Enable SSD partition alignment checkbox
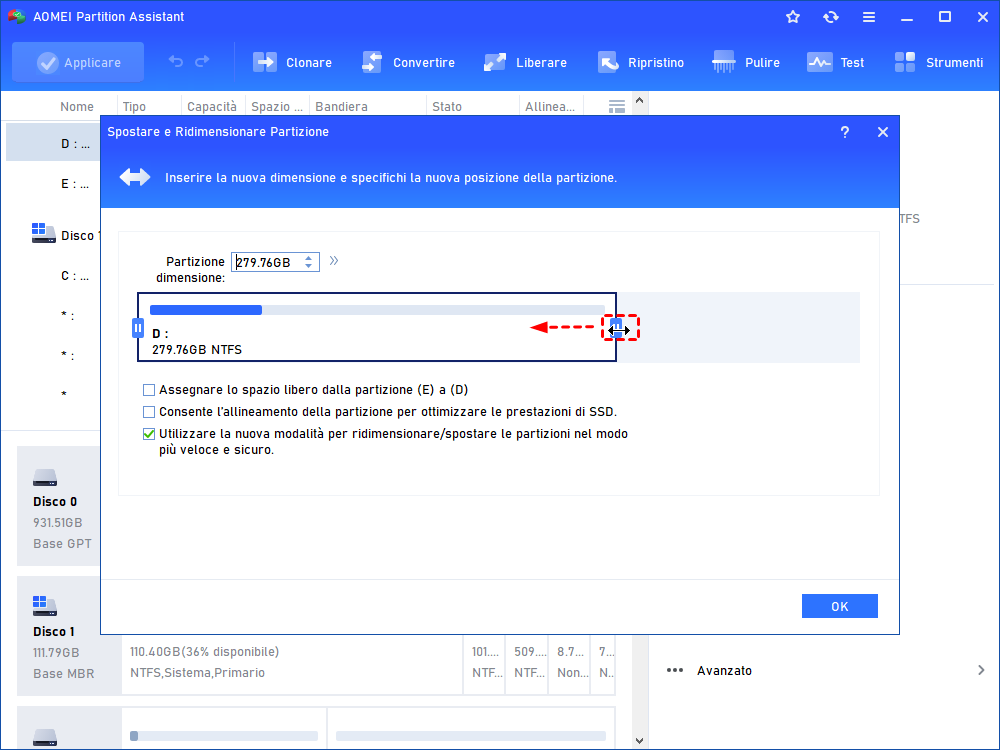The image size is (1000, 750). (x=149, y=412)
